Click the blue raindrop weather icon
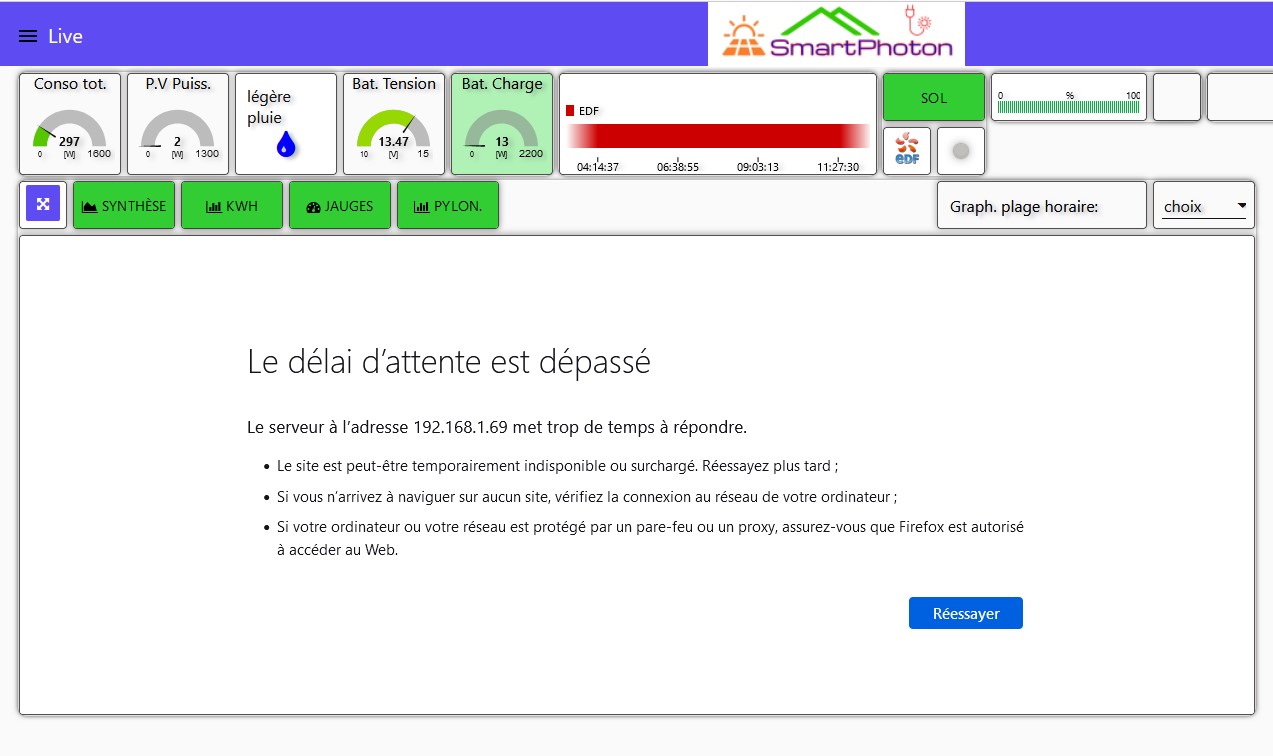The width and height of the screenshot is (1273, 756). point(287,145)
